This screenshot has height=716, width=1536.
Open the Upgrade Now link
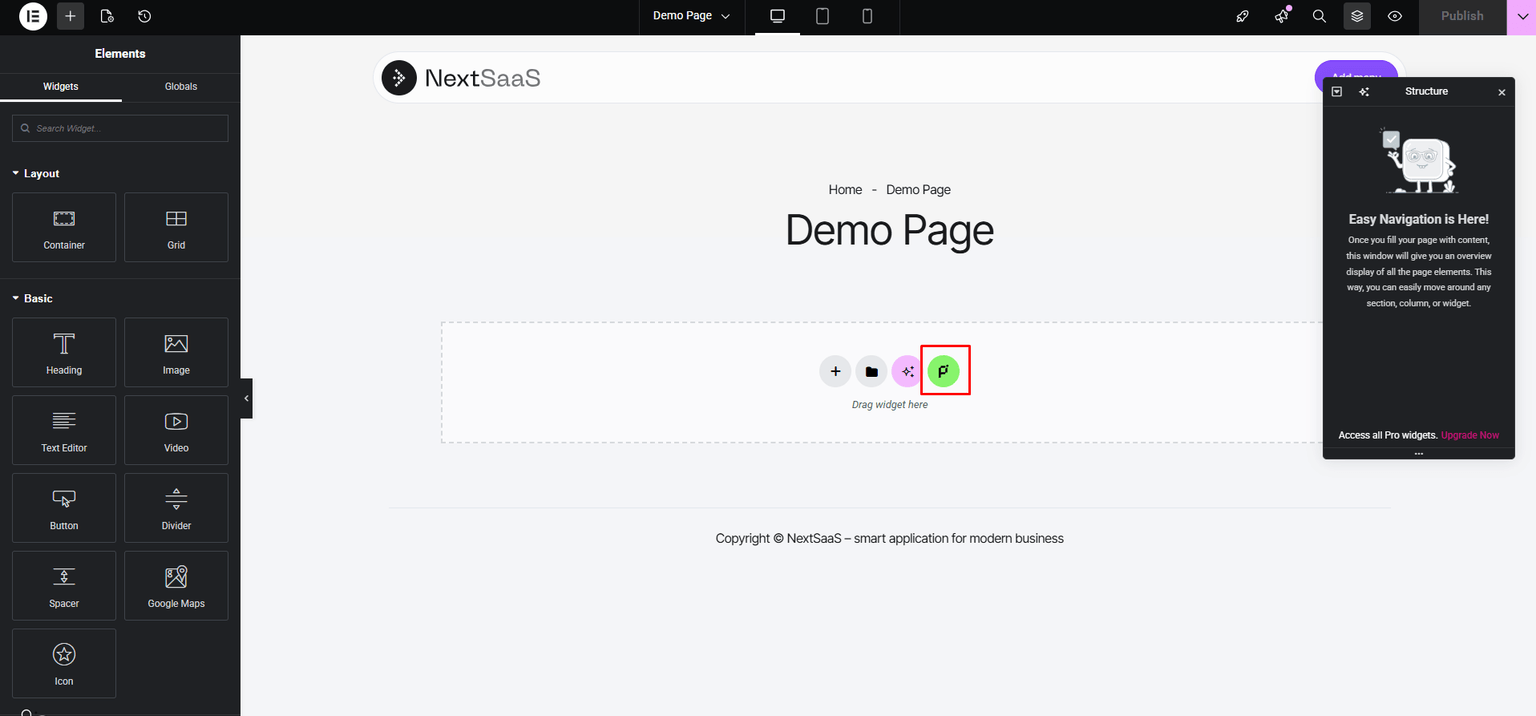pos(1470,435)
